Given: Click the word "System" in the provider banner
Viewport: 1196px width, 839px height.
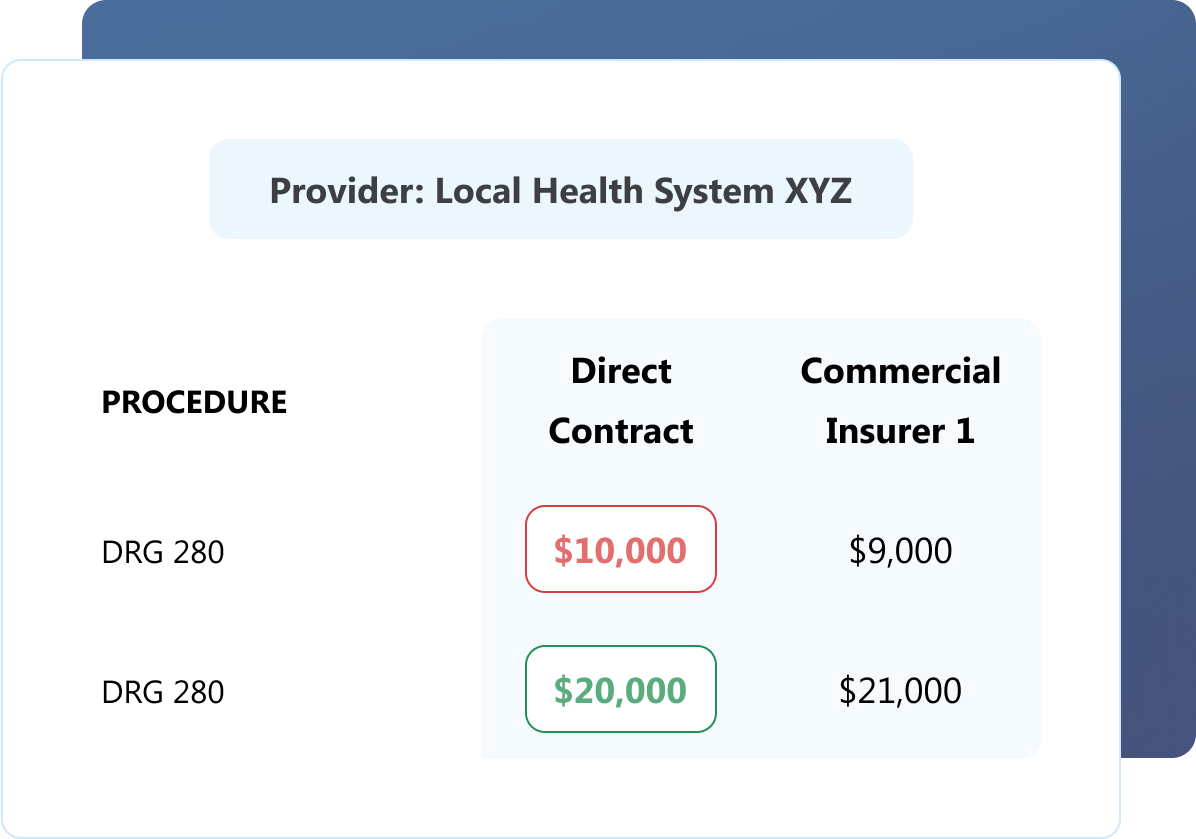Looking at the screenshot, I should tap(704, 191).
